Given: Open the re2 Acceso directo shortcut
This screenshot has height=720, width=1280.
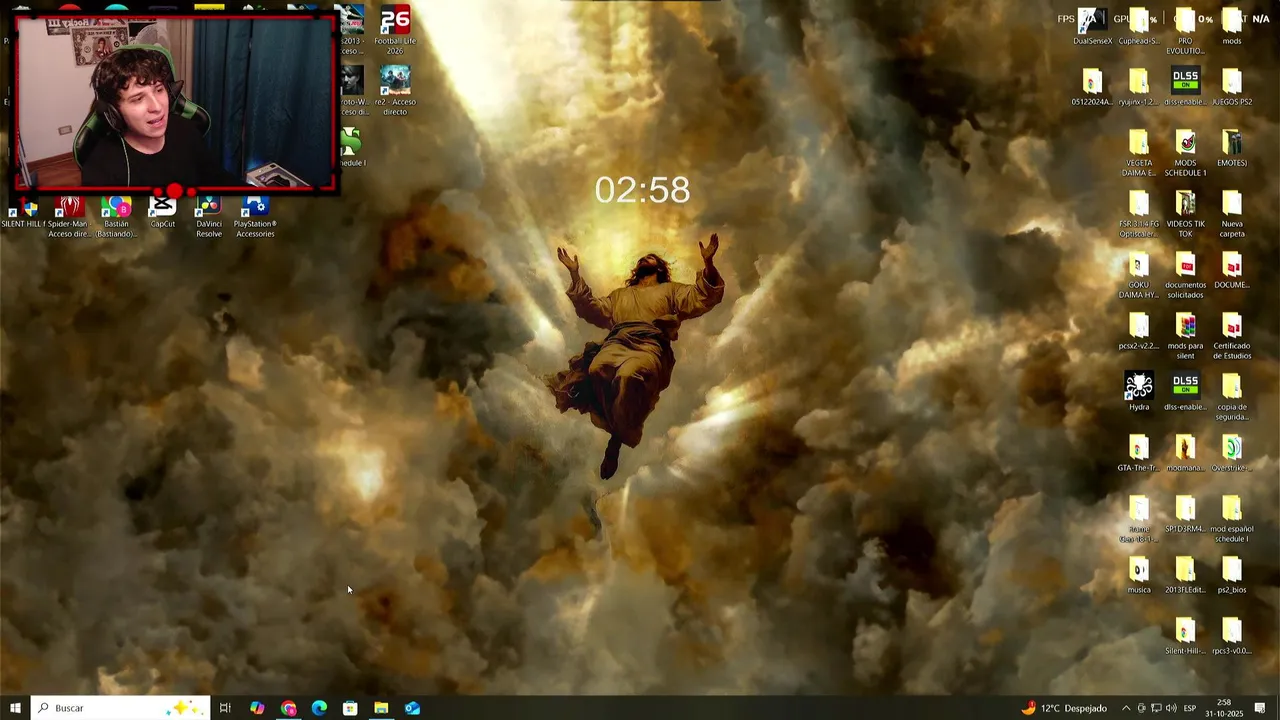Looking at the screenshot, I should pyautogui.click(x=395, y=90).
